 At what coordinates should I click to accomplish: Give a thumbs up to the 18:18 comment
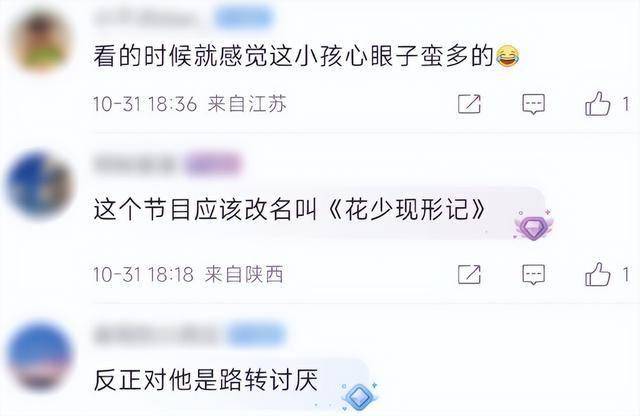point(598,274)
